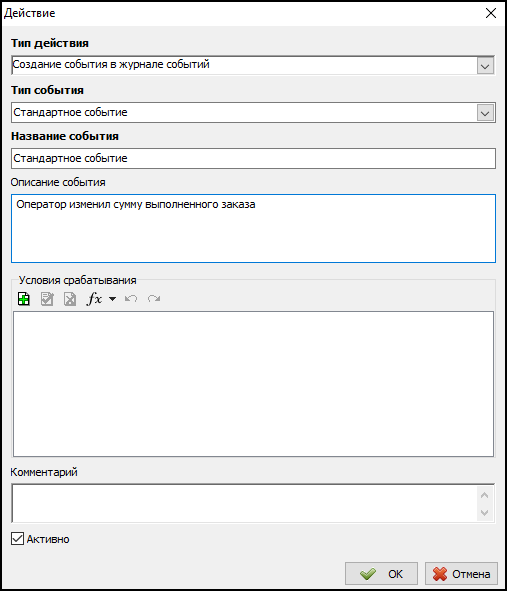Close the Действие dialog window
This screenshot has height=591, width=507.
click(x=491, y=13)
